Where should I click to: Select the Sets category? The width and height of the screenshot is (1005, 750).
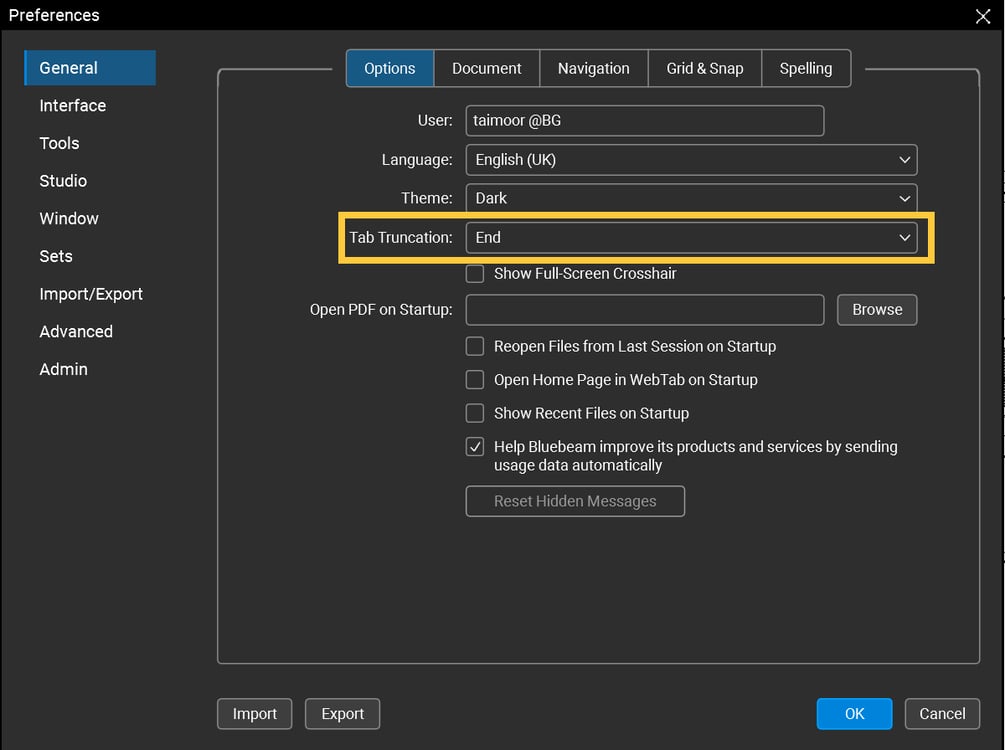[x=55, y=256]
